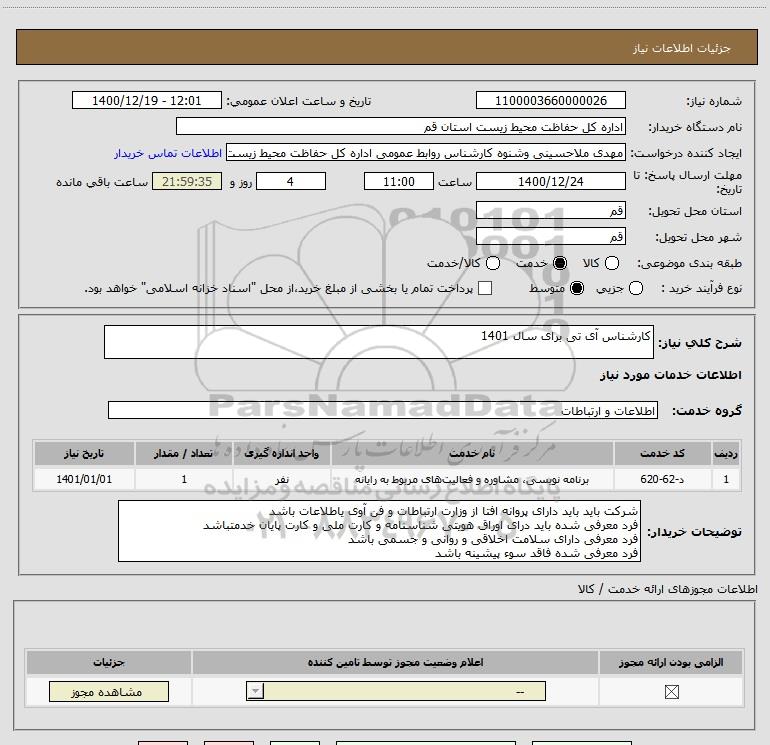Click the request creator field
This screenshot has height=745, width=770.
coord(426,153)
